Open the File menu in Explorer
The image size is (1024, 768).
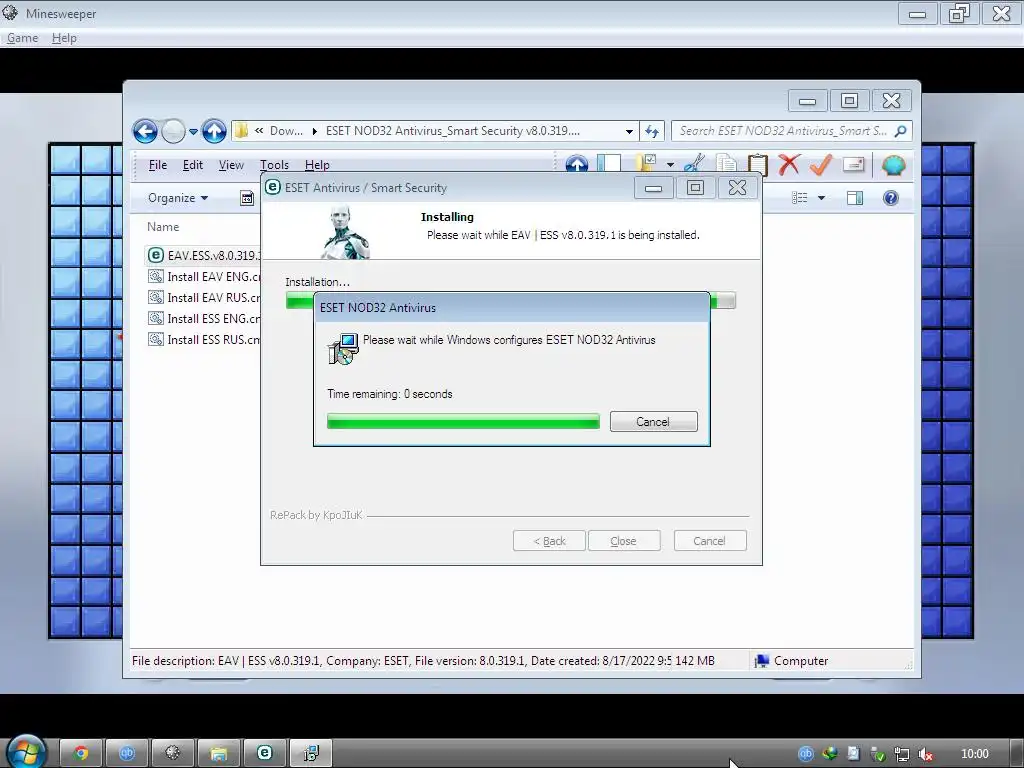158,165
